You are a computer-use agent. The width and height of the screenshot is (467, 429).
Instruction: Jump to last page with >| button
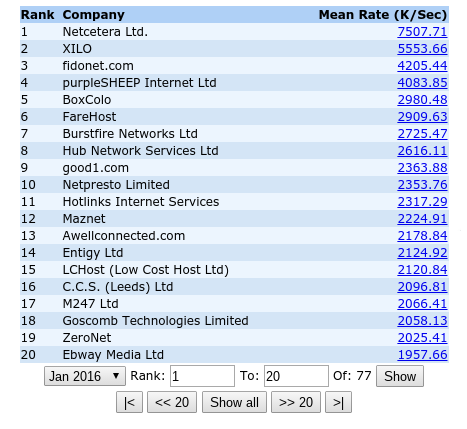(338, 402)
